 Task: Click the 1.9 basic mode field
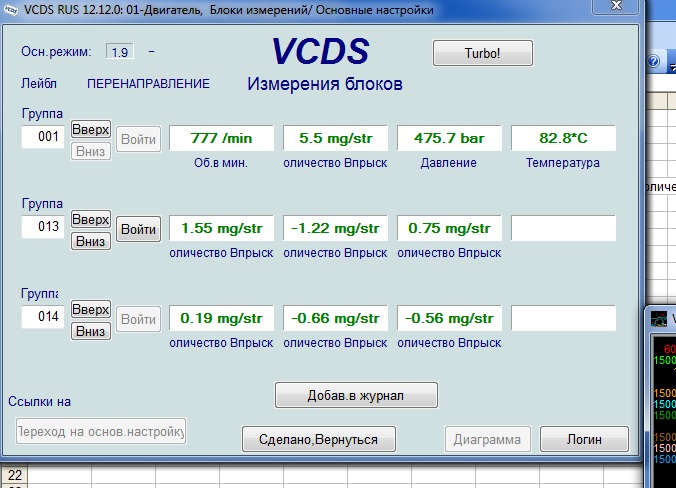pos(119,52)
